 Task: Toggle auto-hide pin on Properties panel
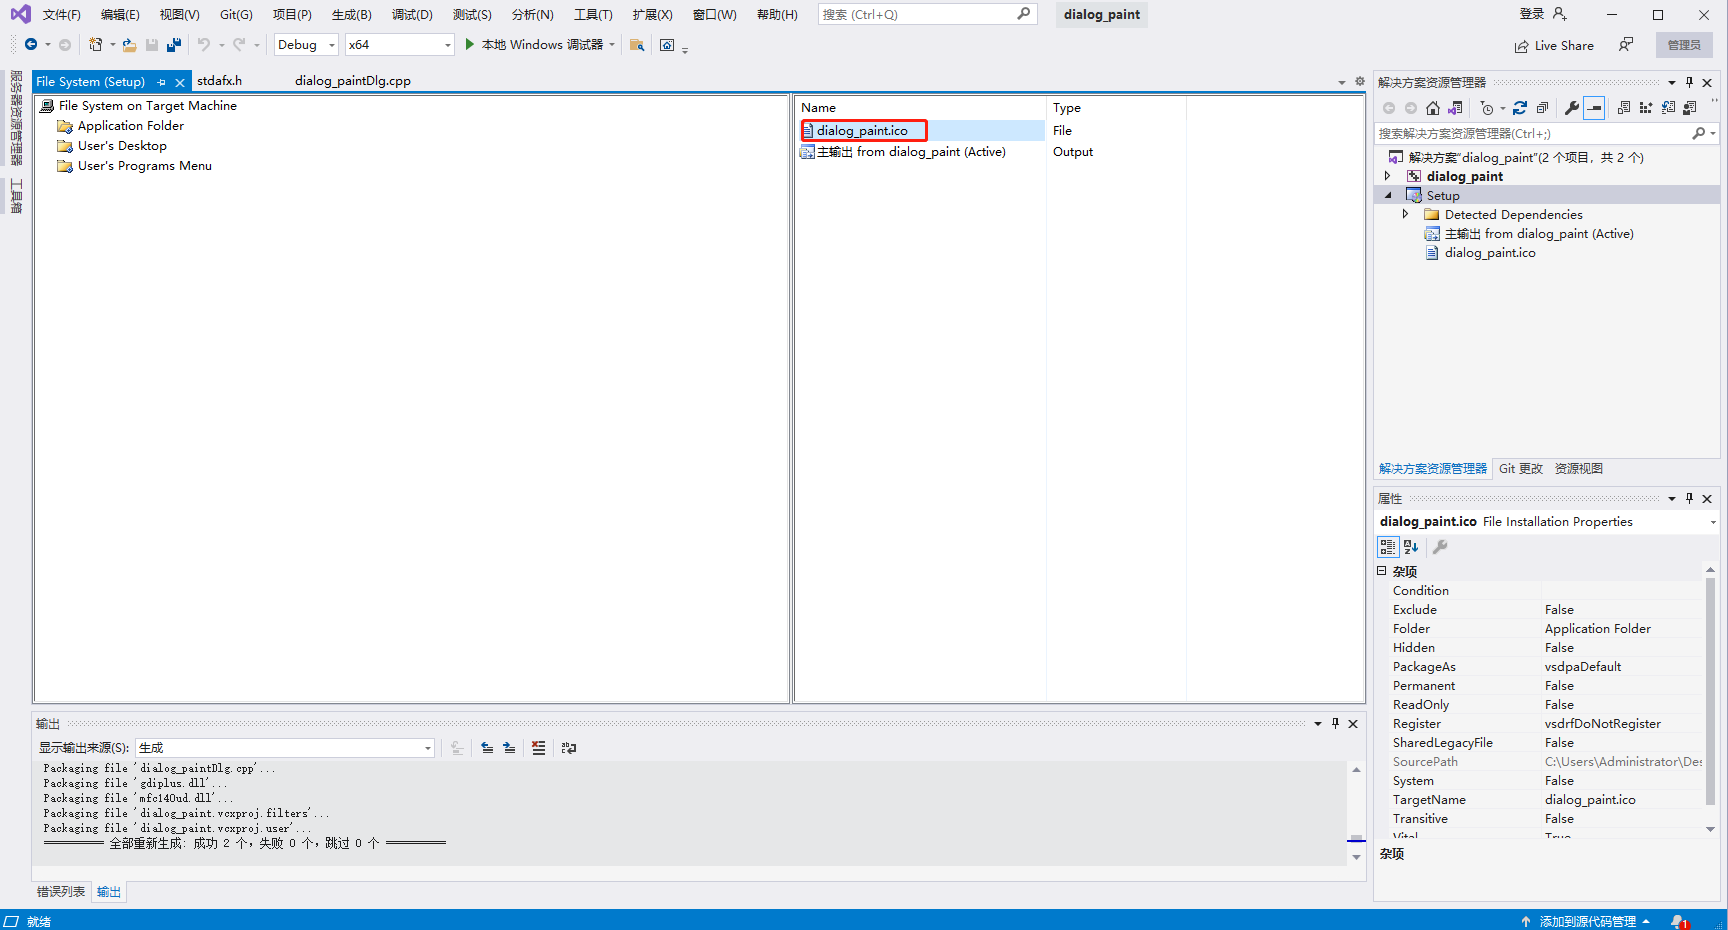pos(1689,498)
